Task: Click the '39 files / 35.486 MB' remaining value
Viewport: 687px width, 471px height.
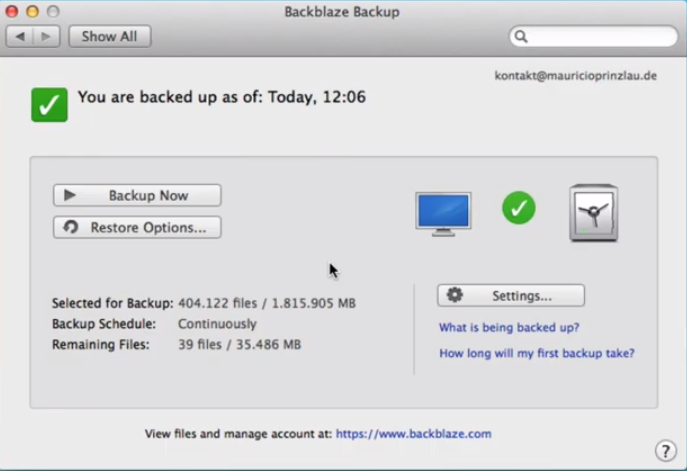Action: click(239, 344)
